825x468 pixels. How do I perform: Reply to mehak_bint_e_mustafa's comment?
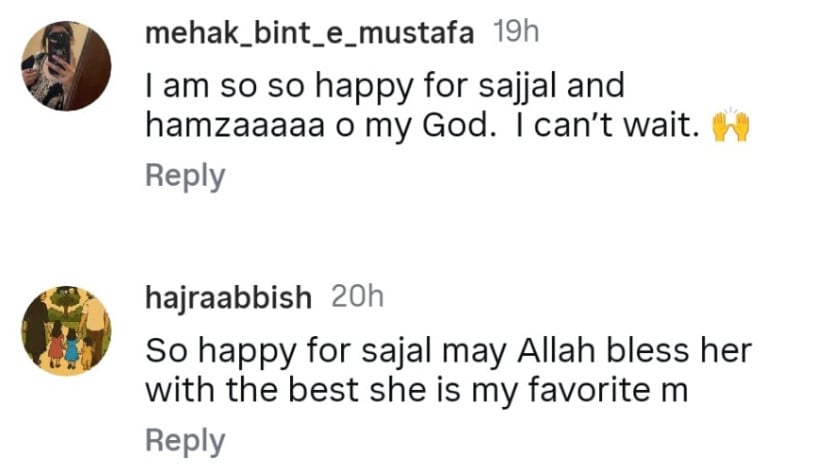(185, 176)
